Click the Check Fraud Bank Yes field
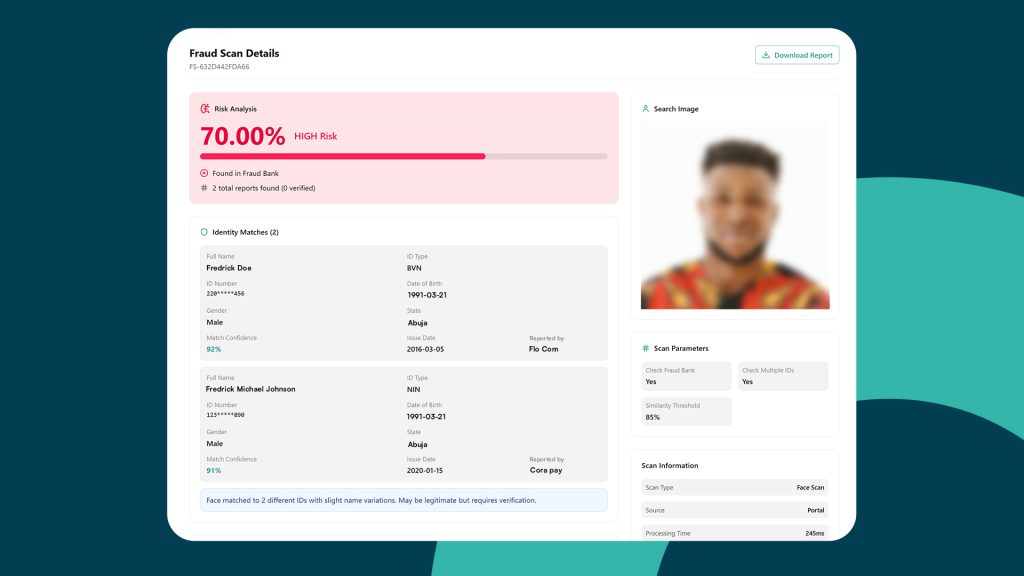Screen dimensions: 1024x576 coord(685,376)
